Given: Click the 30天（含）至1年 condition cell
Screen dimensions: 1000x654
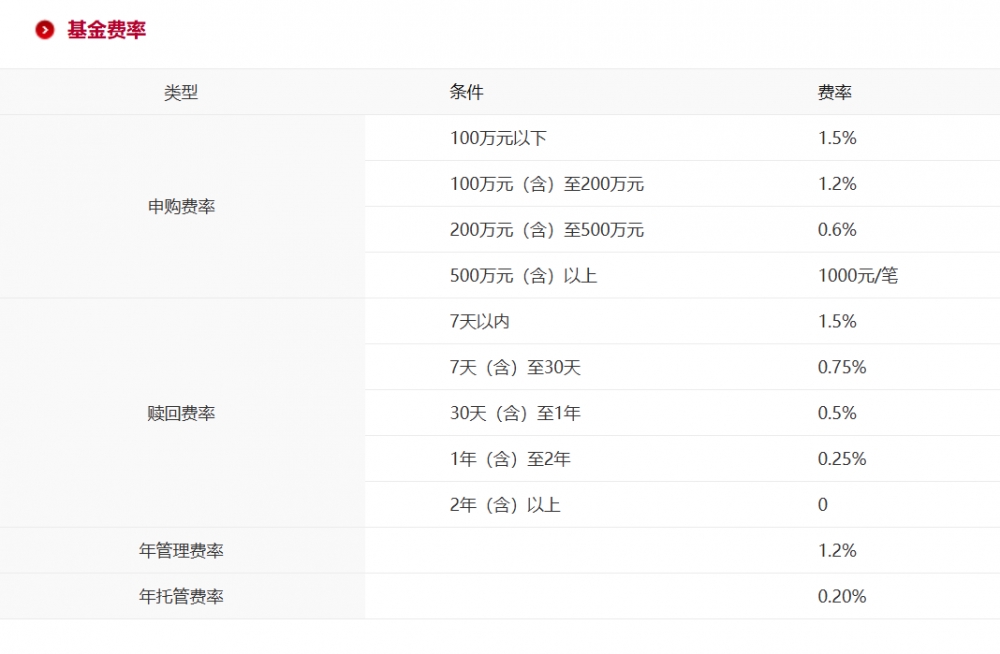Looking at the screenshot, I should point(519,412).
